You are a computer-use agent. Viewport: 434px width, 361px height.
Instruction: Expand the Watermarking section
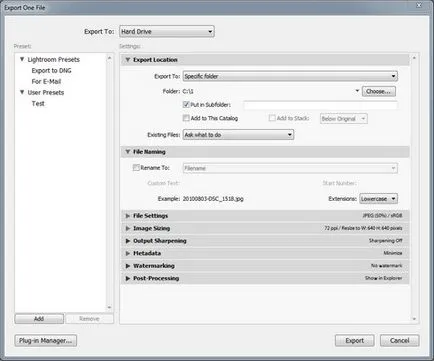click(x=127, y=266)
